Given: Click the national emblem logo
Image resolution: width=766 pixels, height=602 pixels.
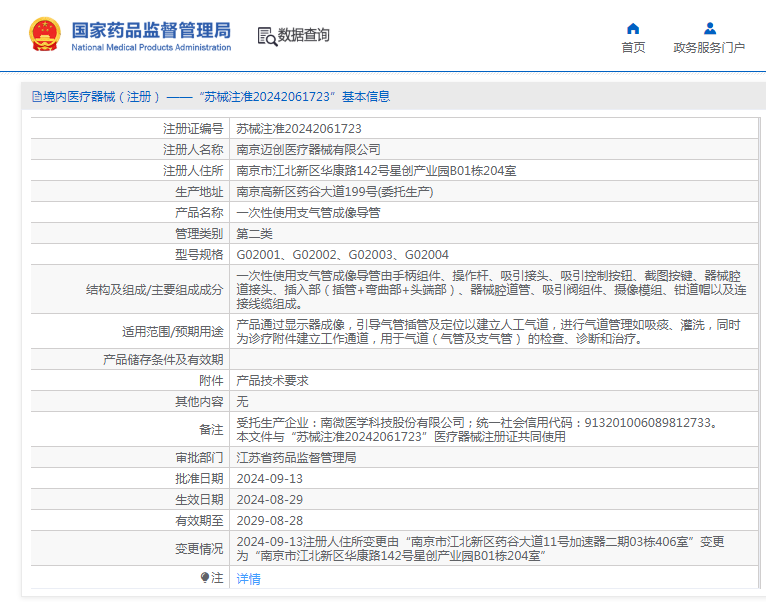Looking at the screenshot, I should click(x=44, y=35).
